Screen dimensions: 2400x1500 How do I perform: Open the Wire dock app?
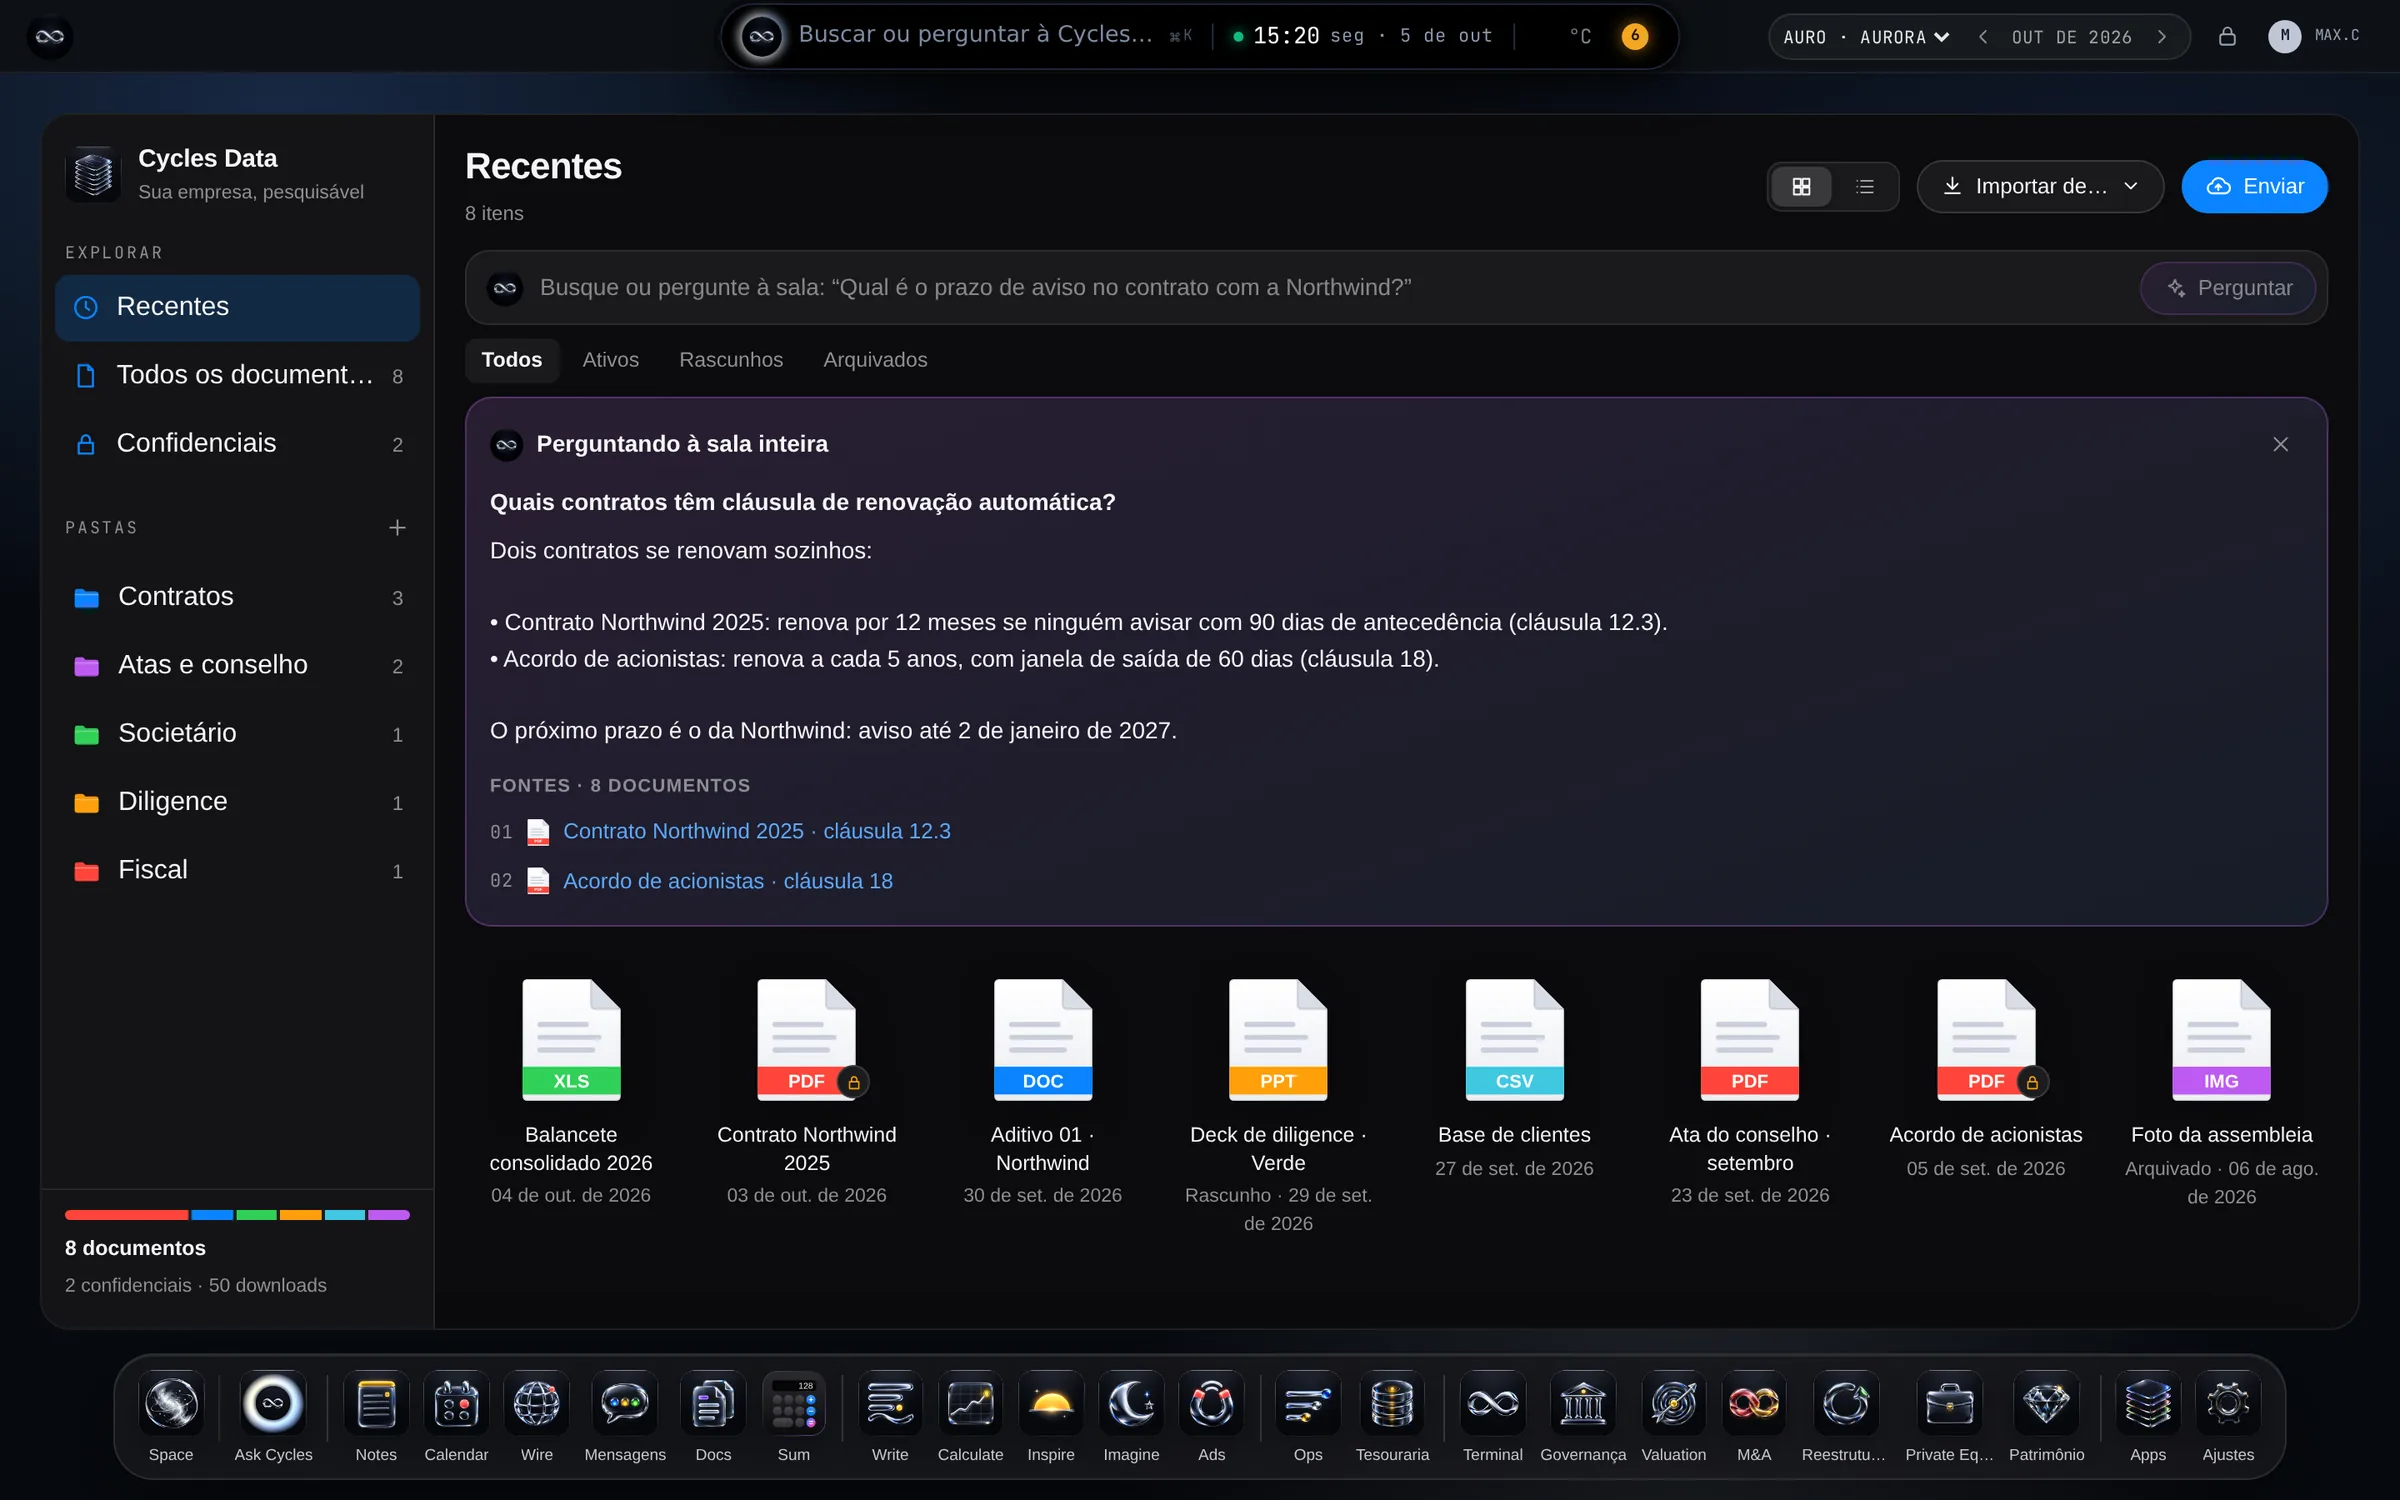pos(537,1415)
